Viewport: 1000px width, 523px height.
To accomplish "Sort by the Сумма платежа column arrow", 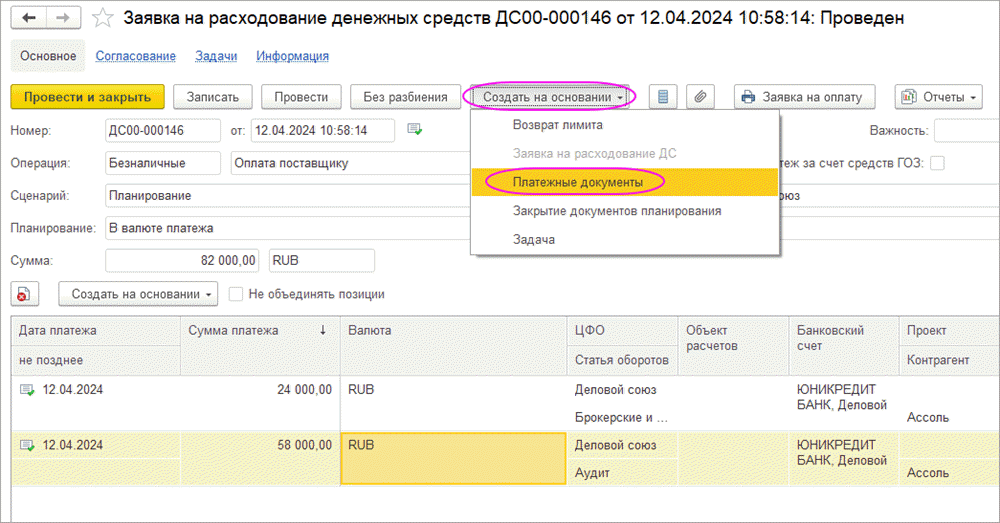I will click(322, 330).
